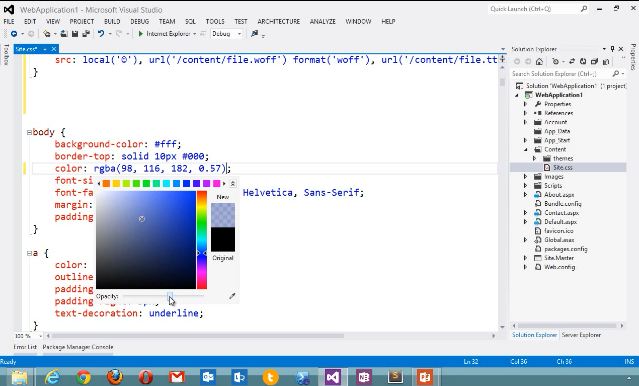
Task: Click the Sync with Active Document icon
Action: (x=572, y=62)
